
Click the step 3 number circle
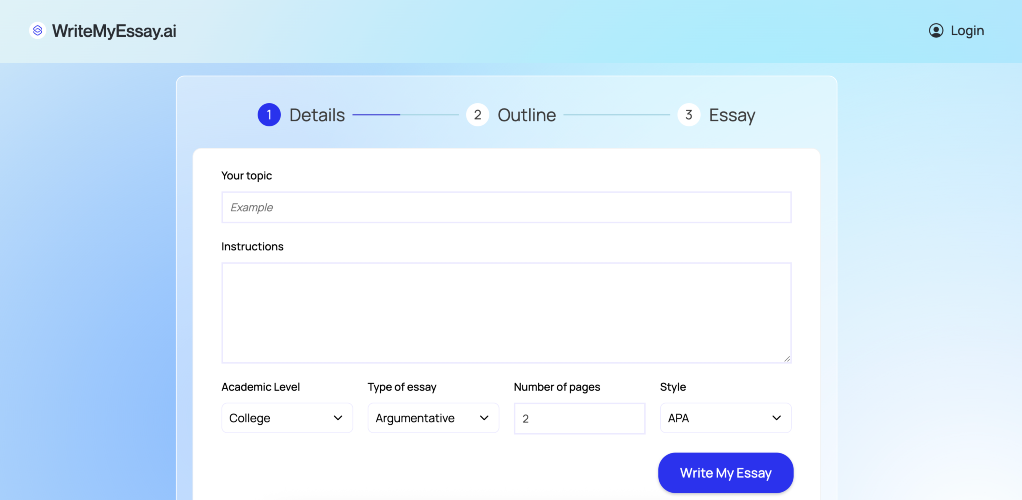(x=689, y=115)
